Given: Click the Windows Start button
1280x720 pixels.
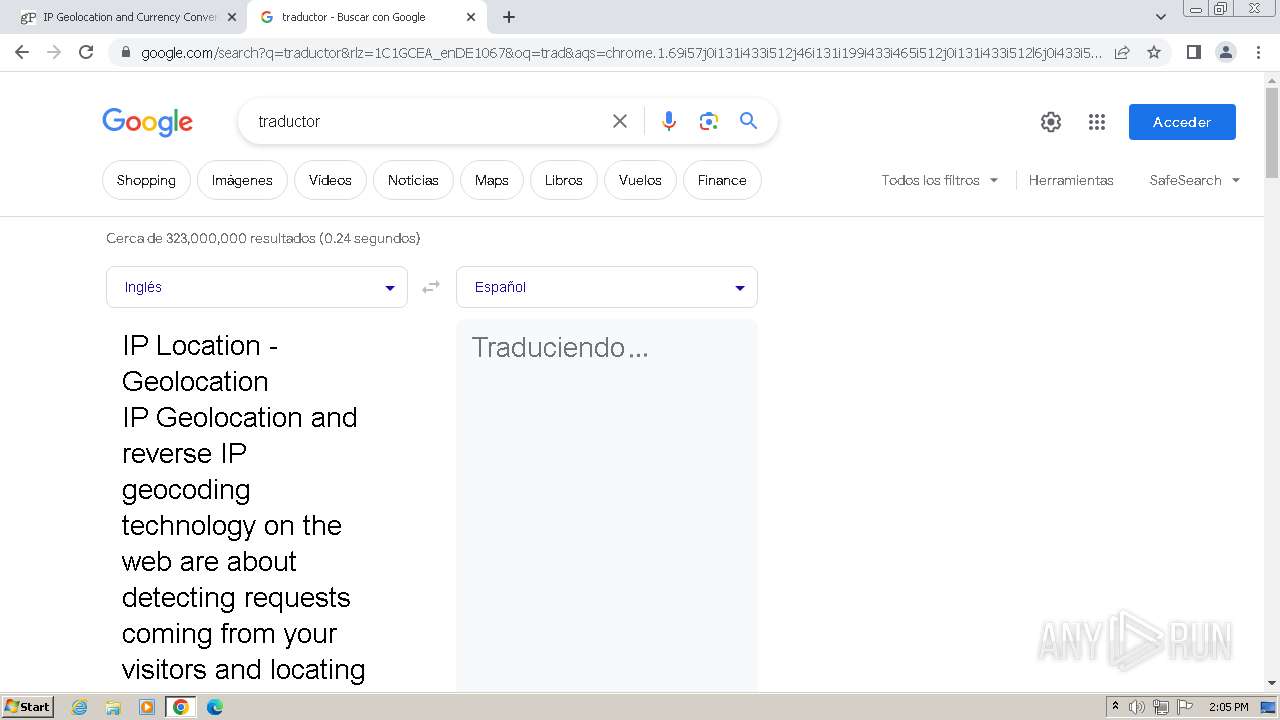Looking at the screenshot, I should (x=27, y=707).
